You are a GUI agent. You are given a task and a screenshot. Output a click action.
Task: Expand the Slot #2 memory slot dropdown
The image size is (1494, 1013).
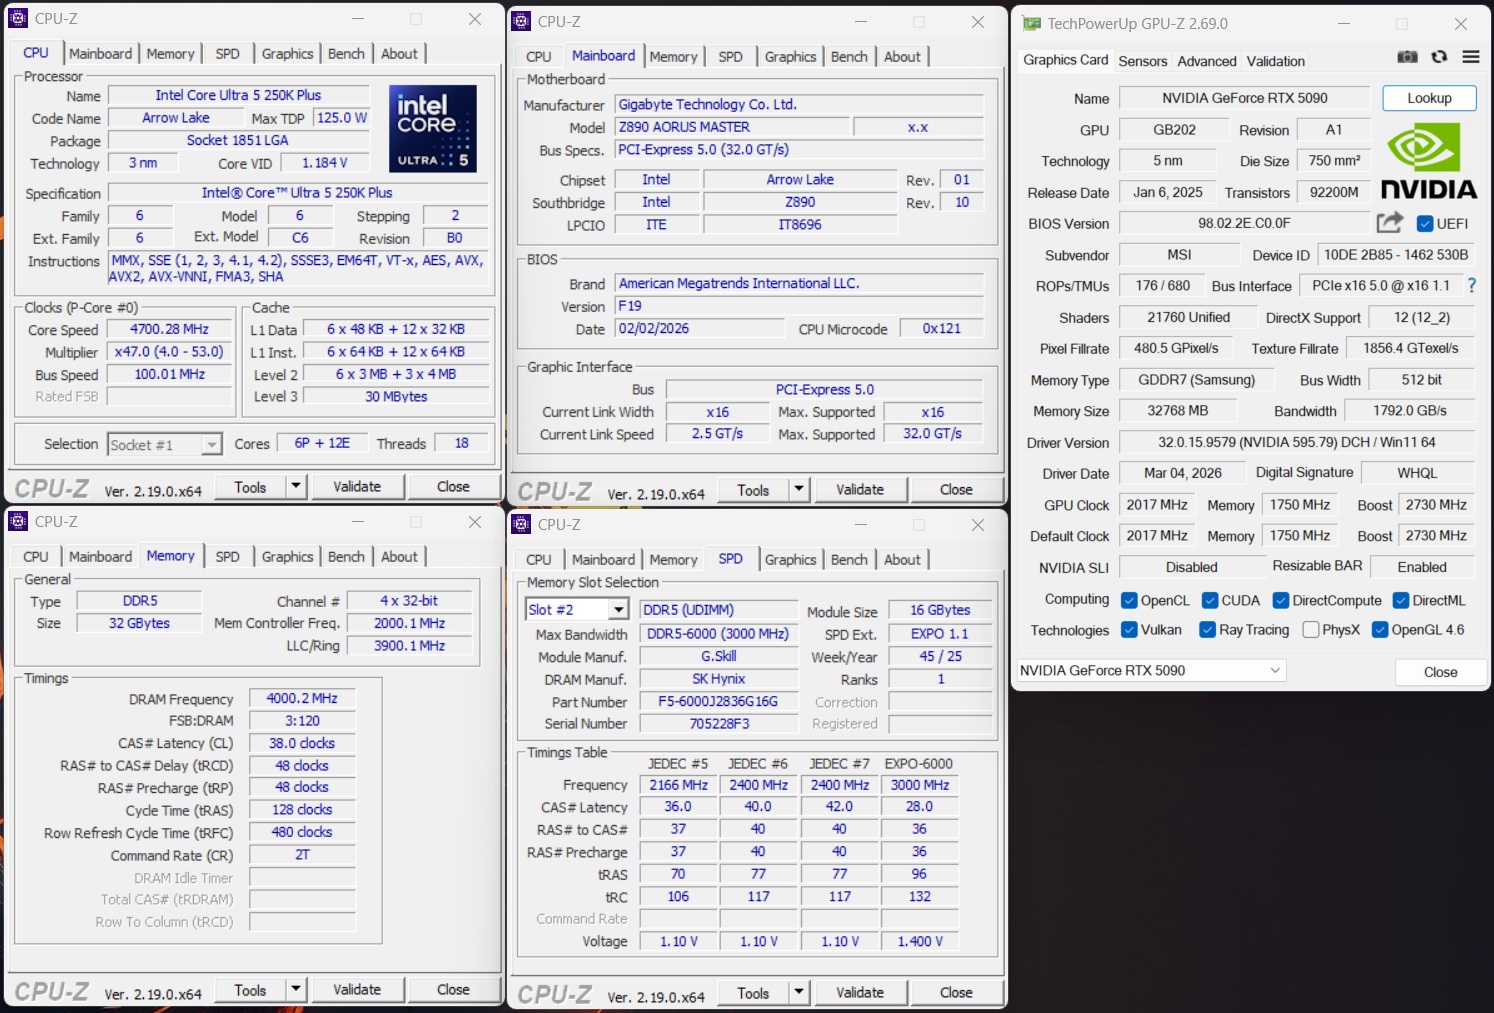coord(619,610)
